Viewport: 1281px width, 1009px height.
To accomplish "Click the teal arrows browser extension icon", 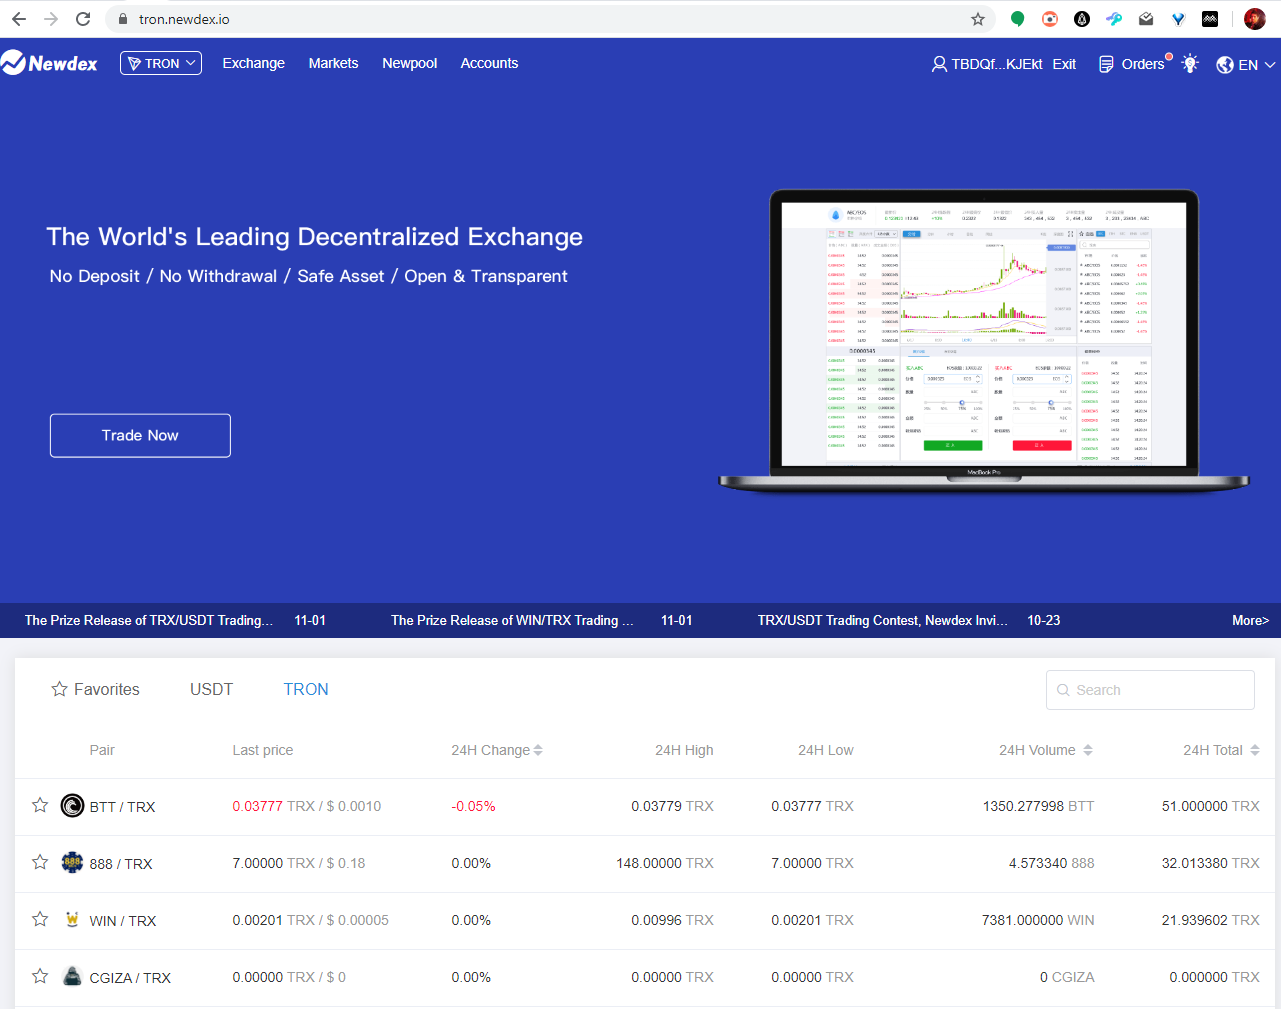I will tap(1114, 19).
